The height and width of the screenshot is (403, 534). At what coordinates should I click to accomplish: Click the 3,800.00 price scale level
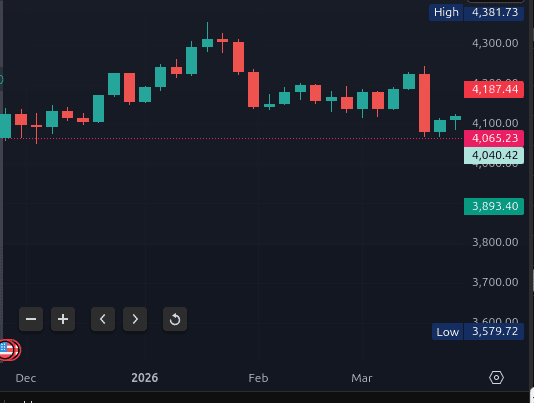point(495,242)
